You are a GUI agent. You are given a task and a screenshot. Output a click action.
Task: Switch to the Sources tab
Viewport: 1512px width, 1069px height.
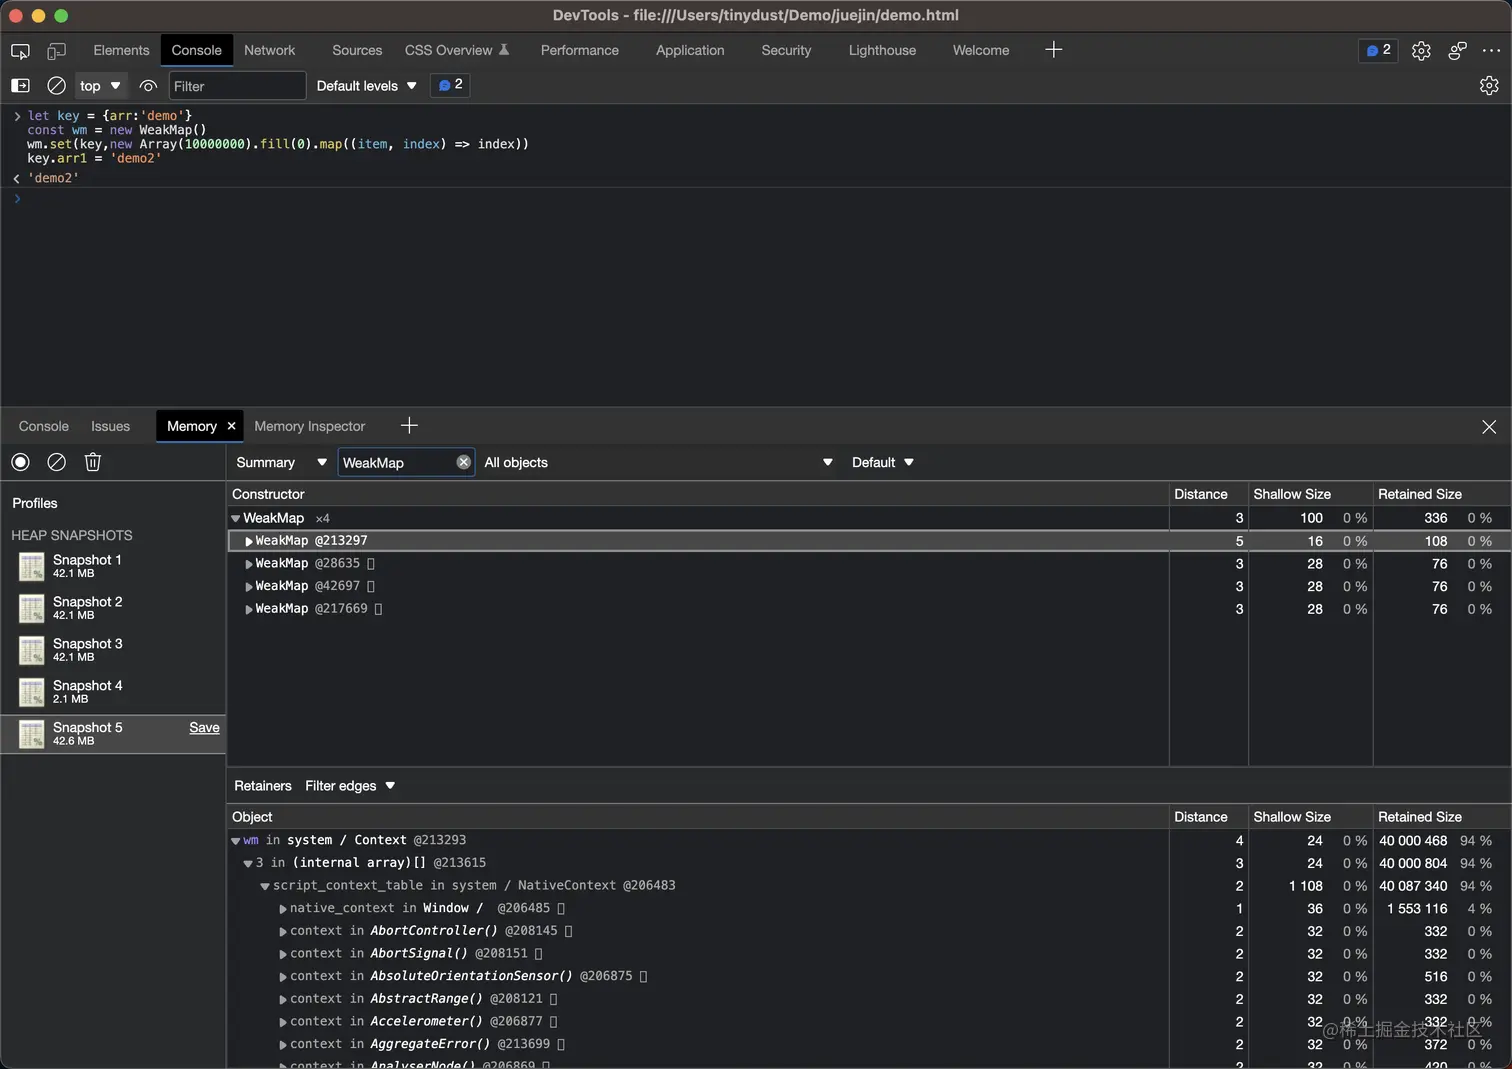tap(357, 50)
